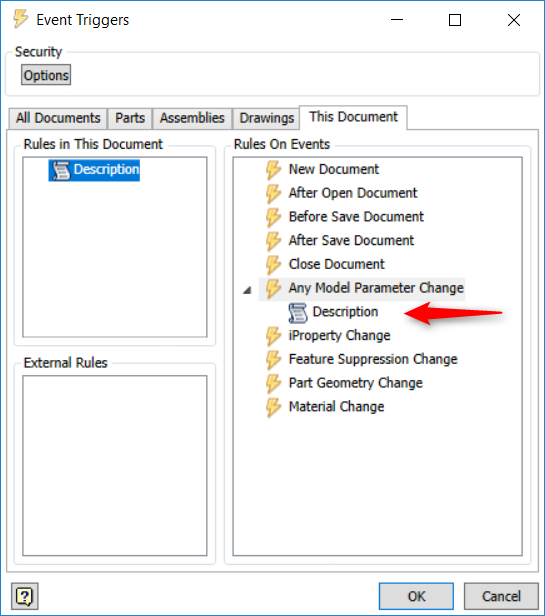The image size is (545, 616).
Task: Select Description in Rules in This Document
Action: pos(94,170)
